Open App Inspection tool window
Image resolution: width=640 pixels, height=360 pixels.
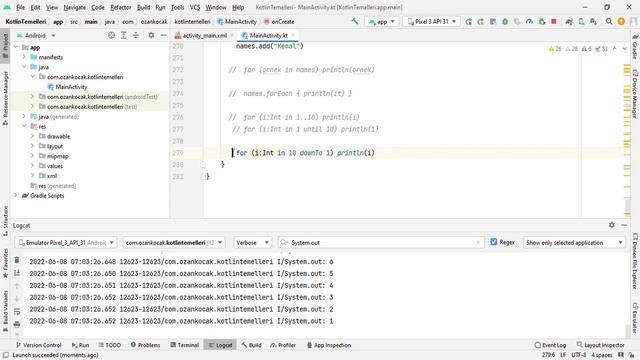click(x=329, y=345)
